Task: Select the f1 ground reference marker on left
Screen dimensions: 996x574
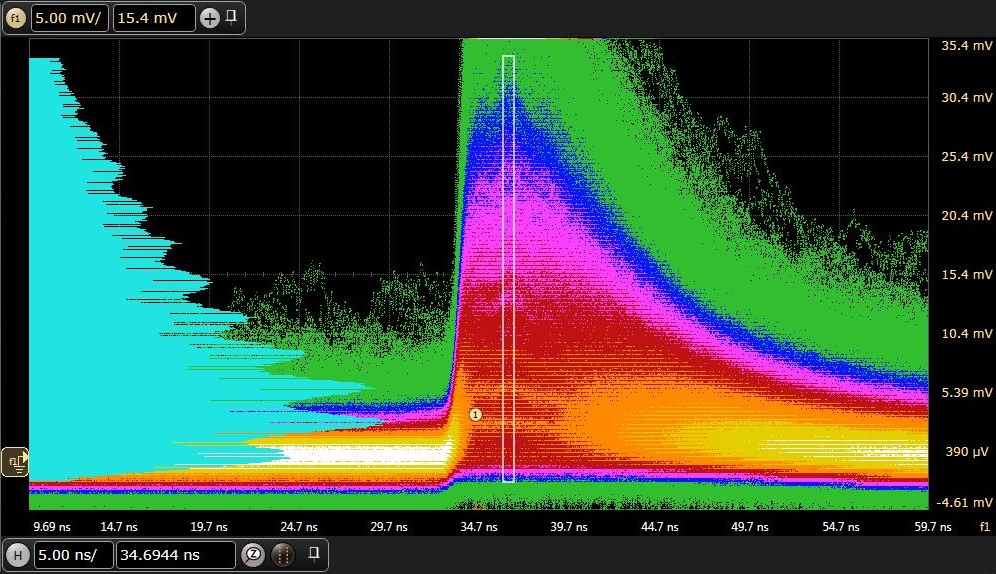Action: 16,461
